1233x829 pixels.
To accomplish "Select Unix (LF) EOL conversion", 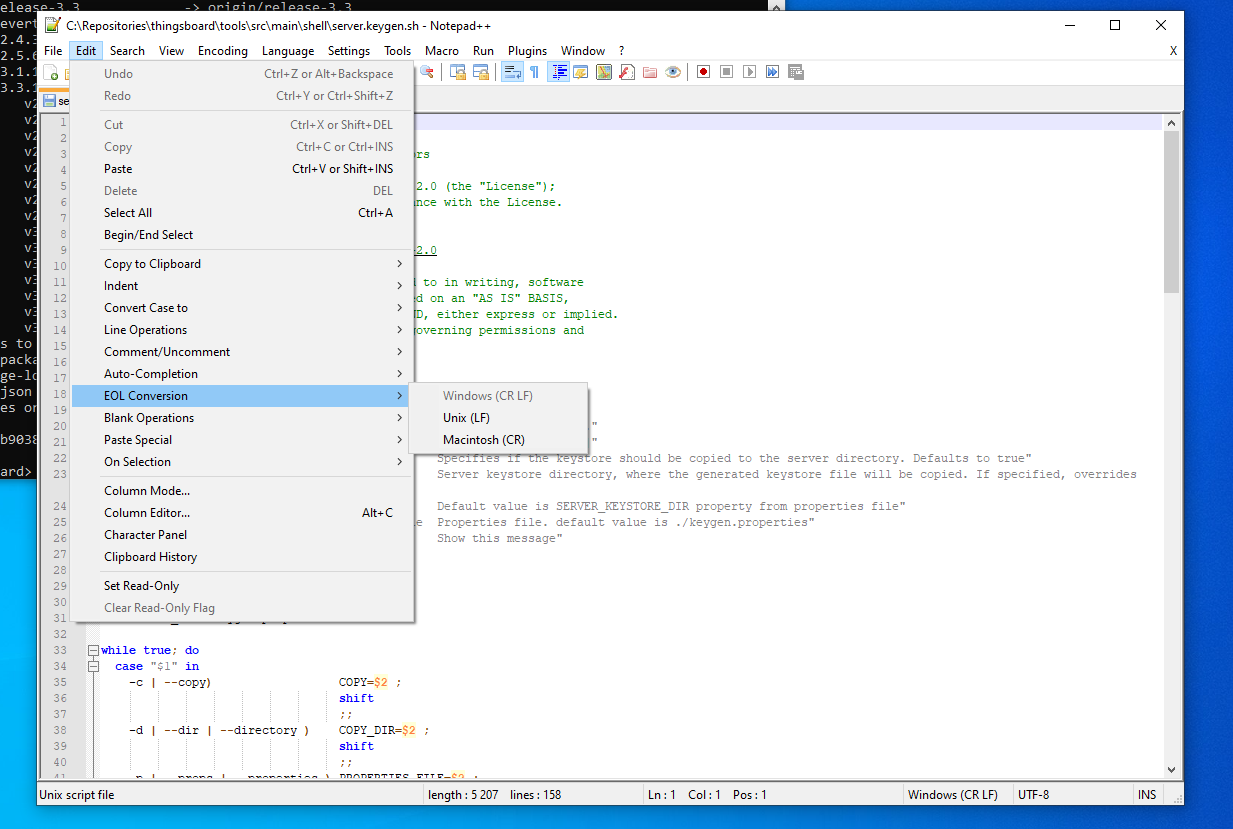I will 498,418.
